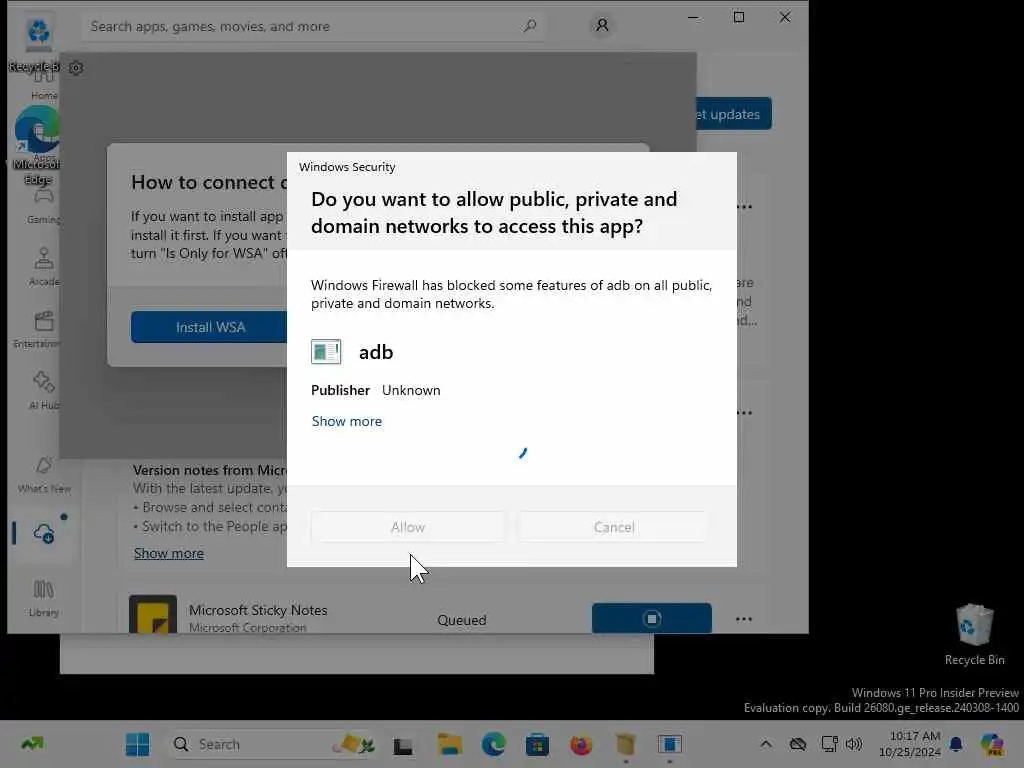Open AI Hub in Store sidebar
1024x768 pixels.
point(44,391)
